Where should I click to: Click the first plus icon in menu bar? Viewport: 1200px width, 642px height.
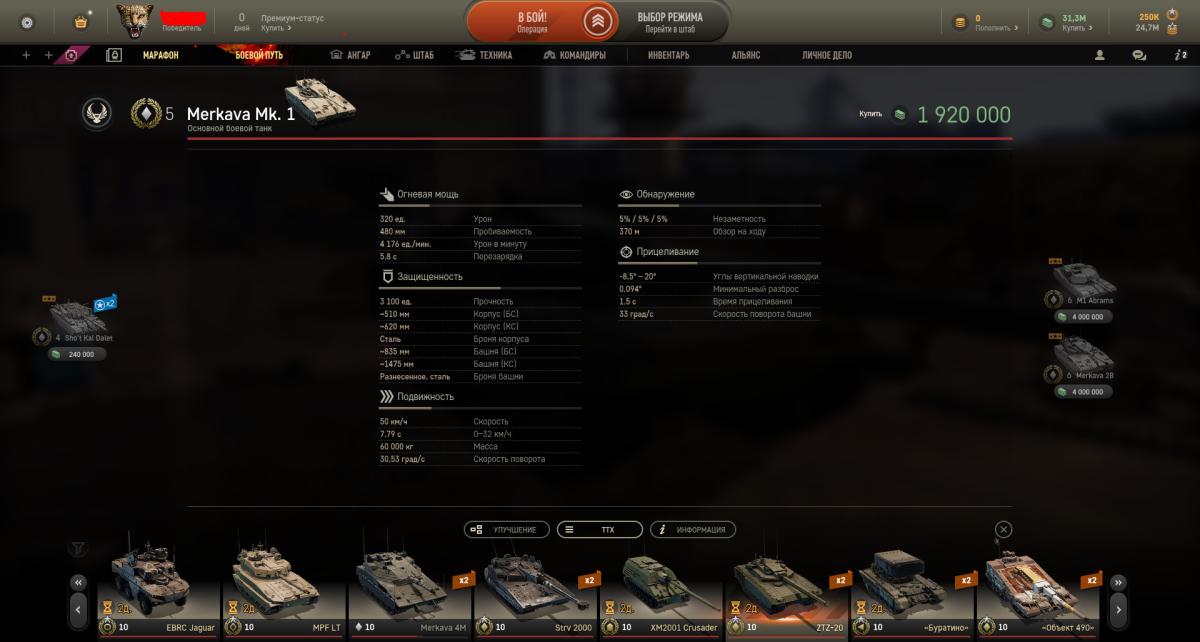tap(26, 55)
